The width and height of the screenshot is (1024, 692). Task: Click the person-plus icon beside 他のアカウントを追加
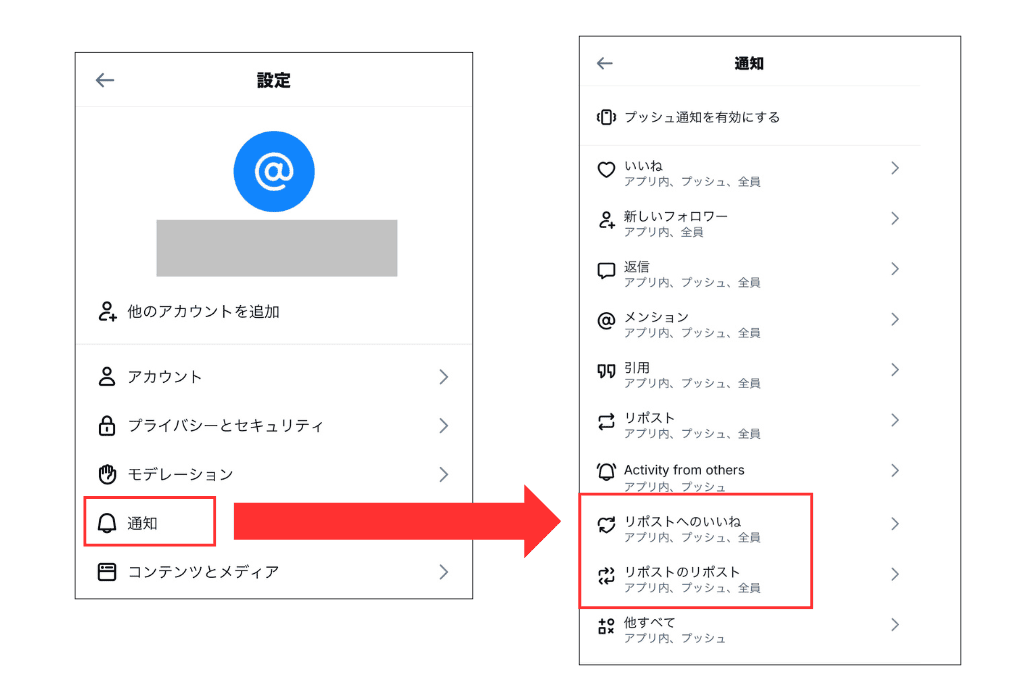[x=107, y=311]
